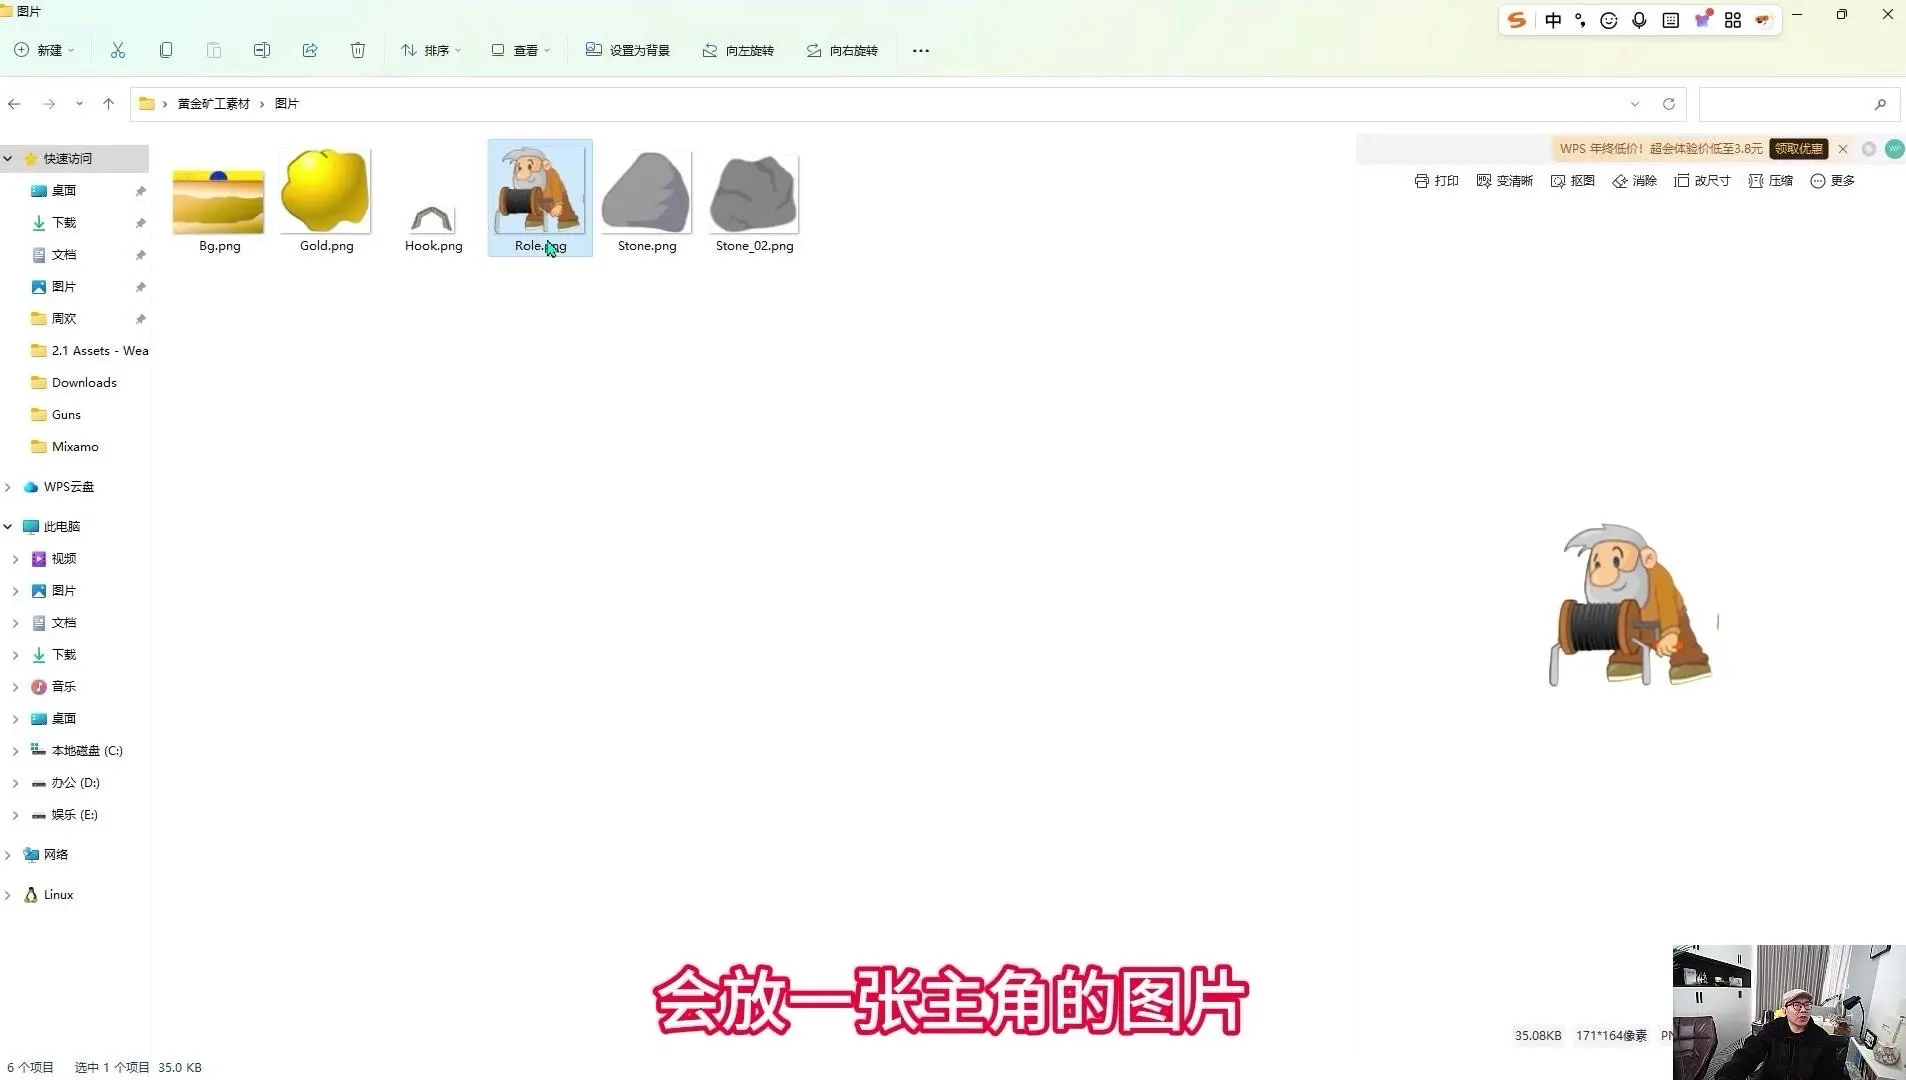The height and width of the screenshot is (1080, 1906).
Task: Click the Cut scissors icon
Action: [x=118, y=50]
